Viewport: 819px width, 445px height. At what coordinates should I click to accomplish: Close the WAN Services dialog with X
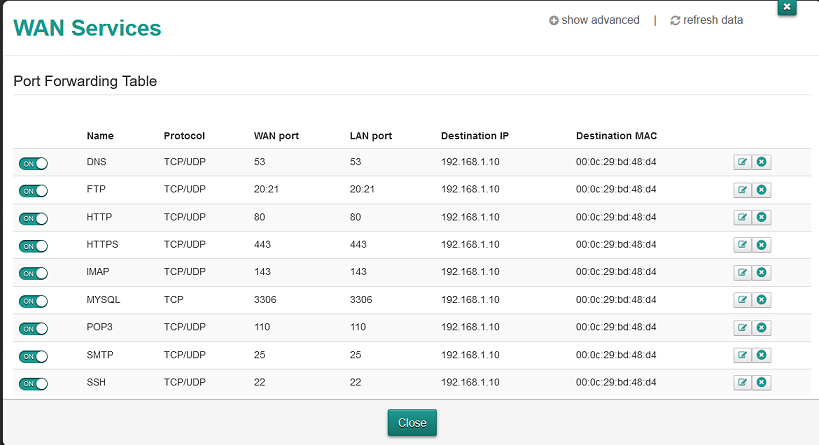coord(787,7)
